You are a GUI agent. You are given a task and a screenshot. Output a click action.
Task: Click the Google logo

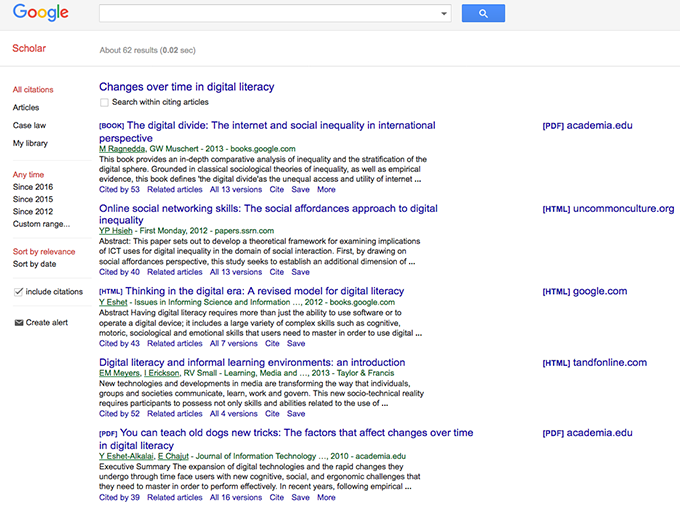point(40,13)
